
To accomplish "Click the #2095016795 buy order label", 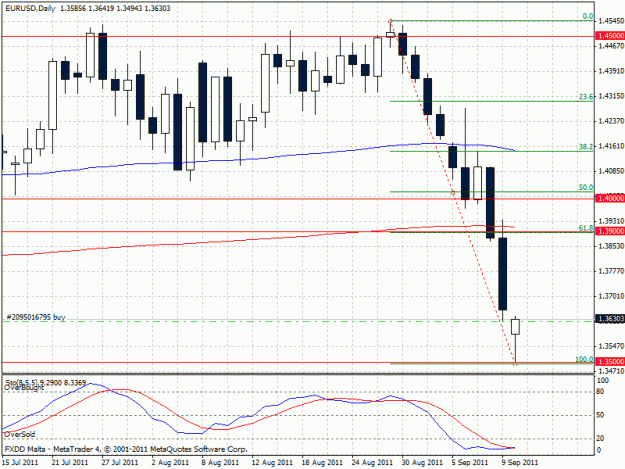I will click(36, 317).
